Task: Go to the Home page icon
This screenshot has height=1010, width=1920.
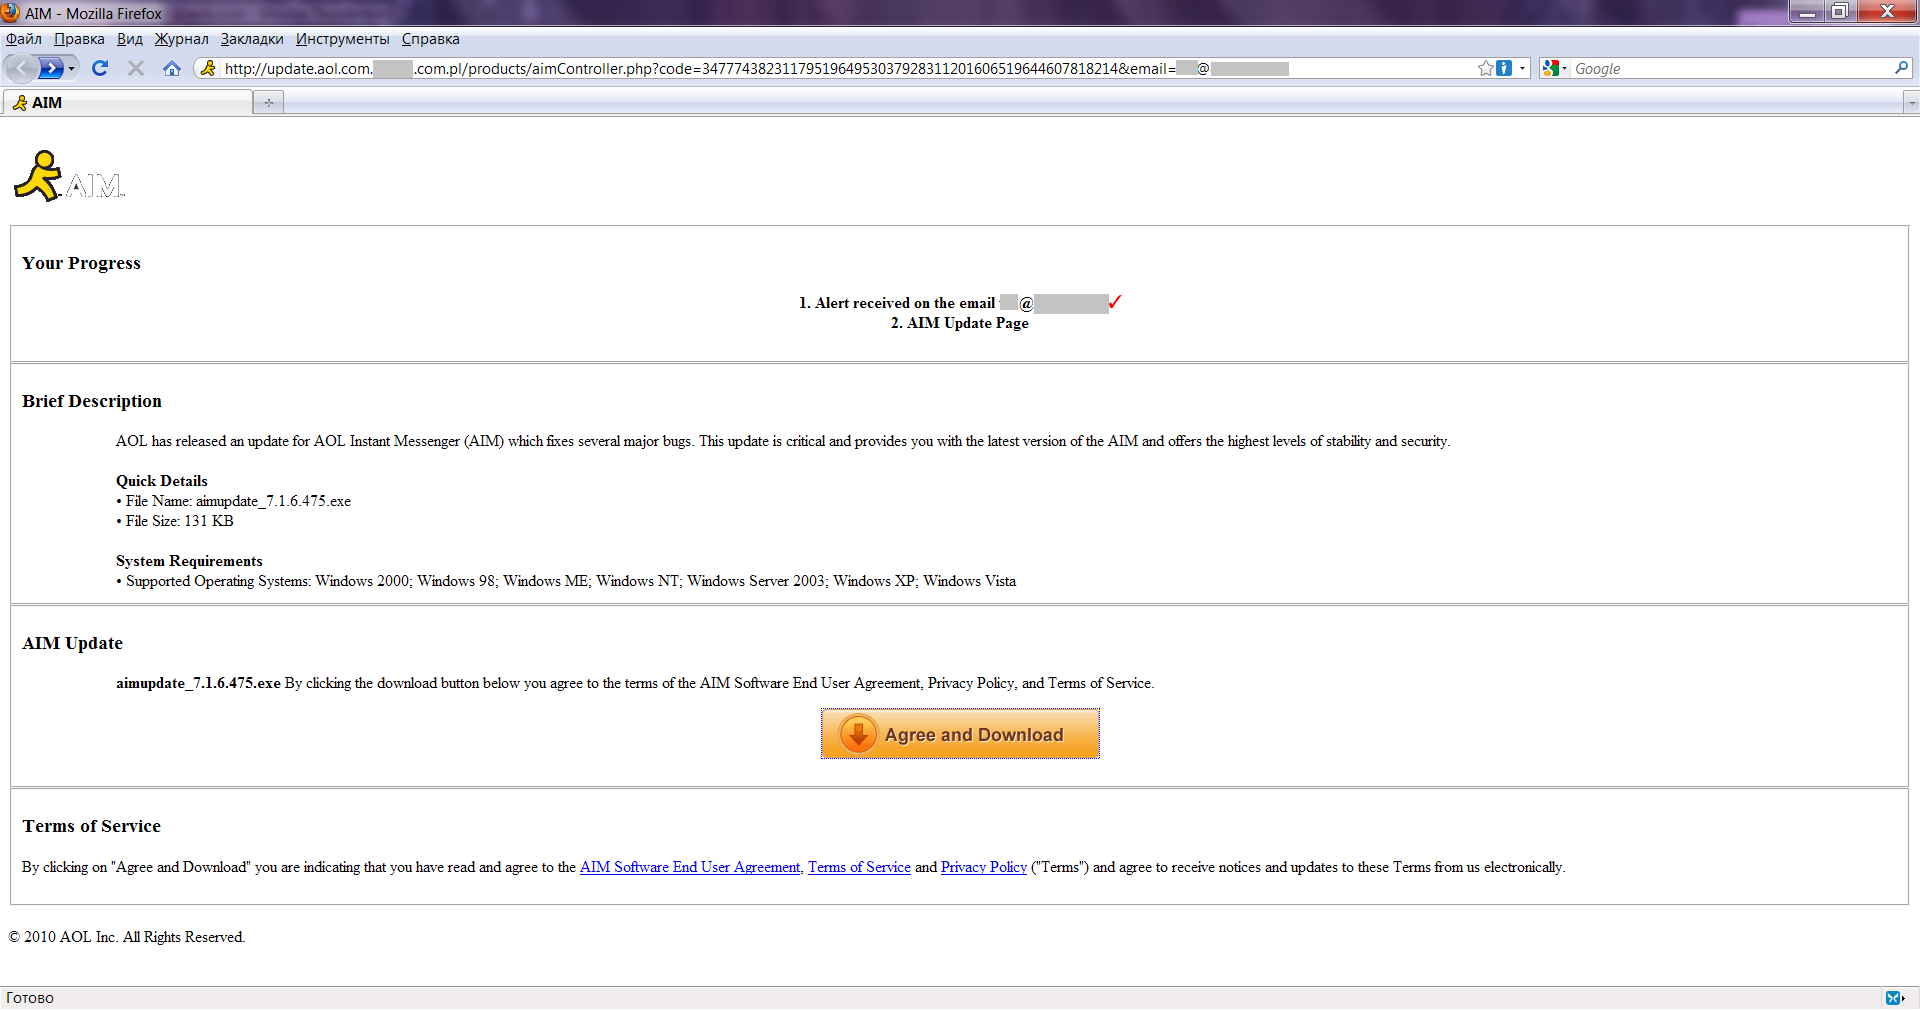Action: click(x=172, y=68)
